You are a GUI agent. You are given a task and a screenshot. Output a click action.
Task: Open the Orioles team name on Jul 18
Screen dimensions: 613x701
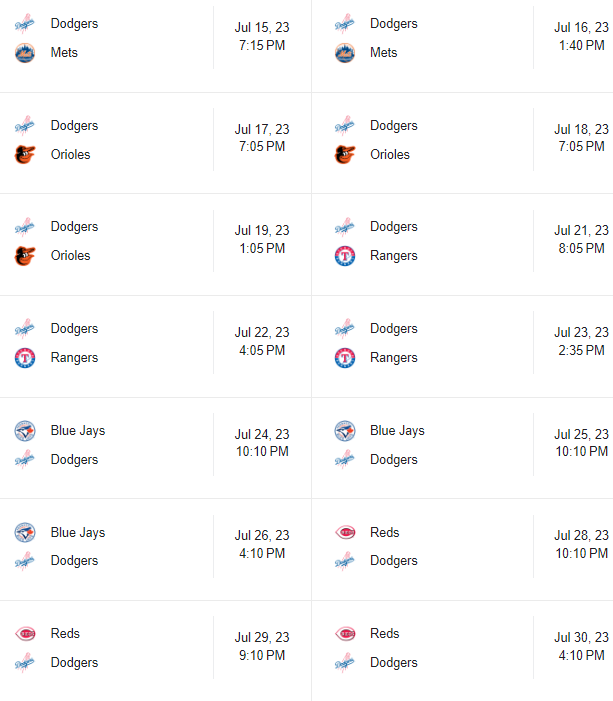[x=389, y=155]
